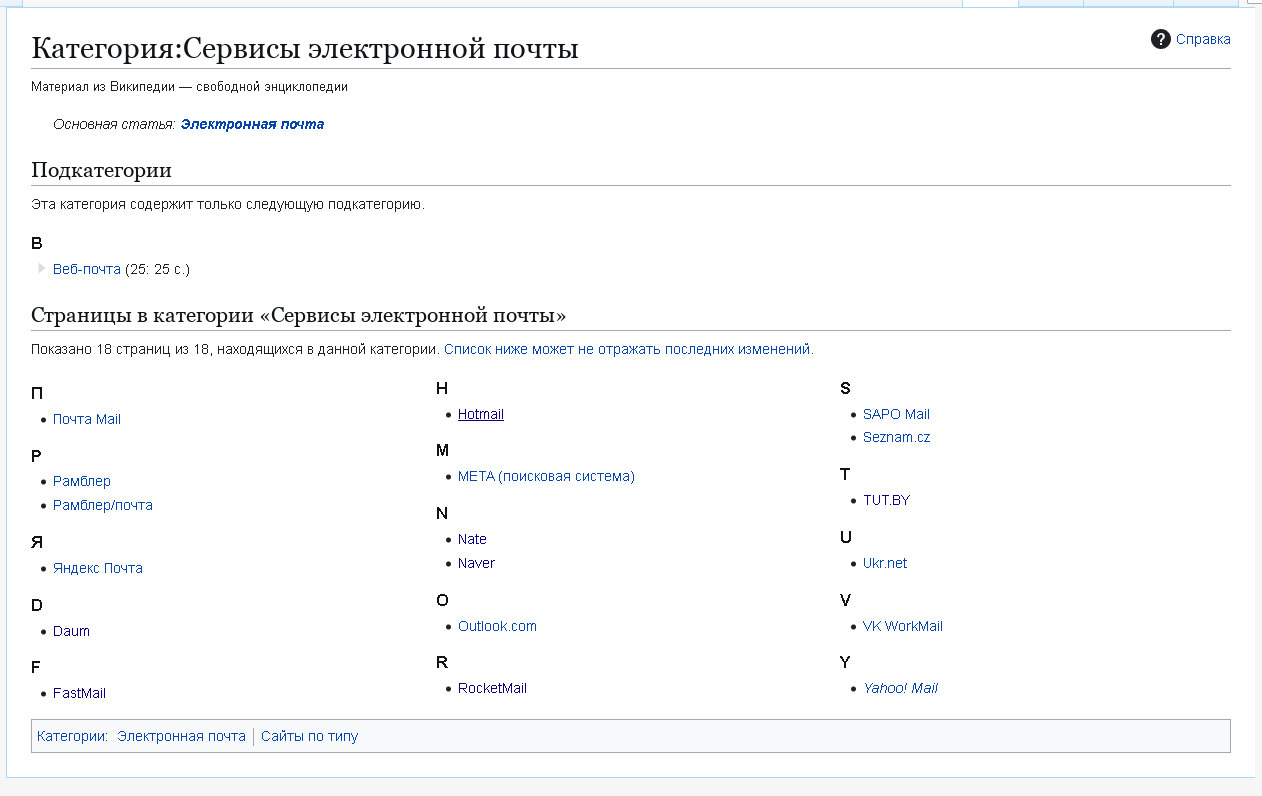Open main article Электронная почта
This screenshot has width=1262, height=796.
[252, 124]
